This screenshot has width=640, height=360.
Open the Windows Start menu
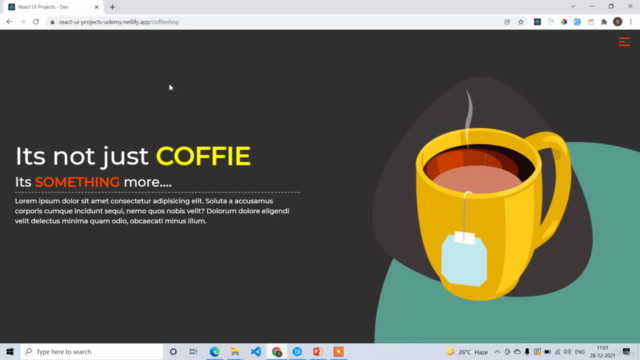click(x=10, y=351)
